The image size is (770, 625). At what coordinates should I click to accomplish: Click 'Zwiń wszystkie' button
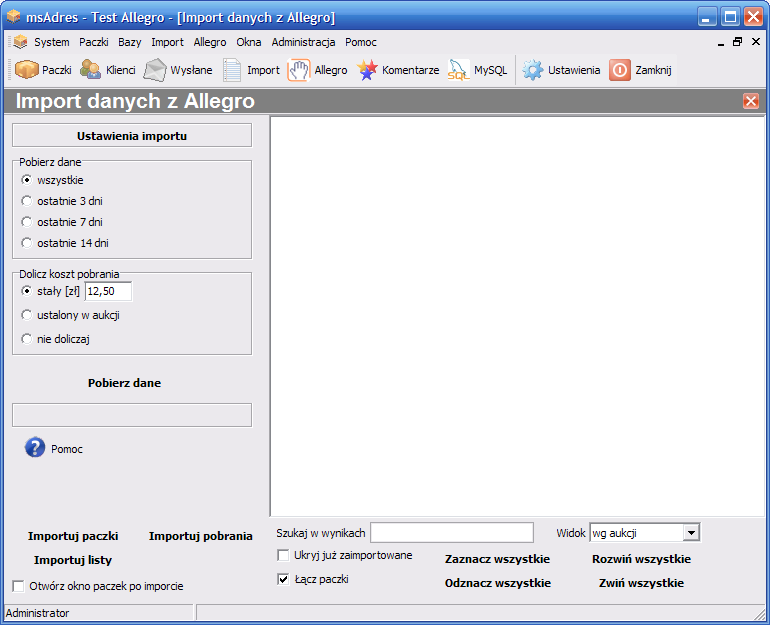(x=641, y=583)
